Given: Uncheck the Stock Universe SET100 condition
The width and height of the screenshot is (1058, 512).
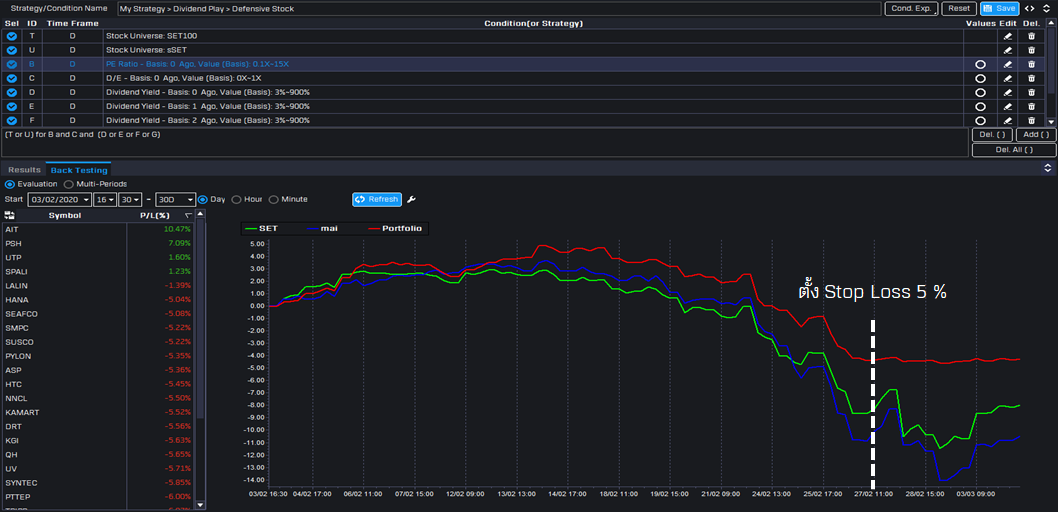Looking at the screenshot, I should pyautogui.click(x=12, y=36).
